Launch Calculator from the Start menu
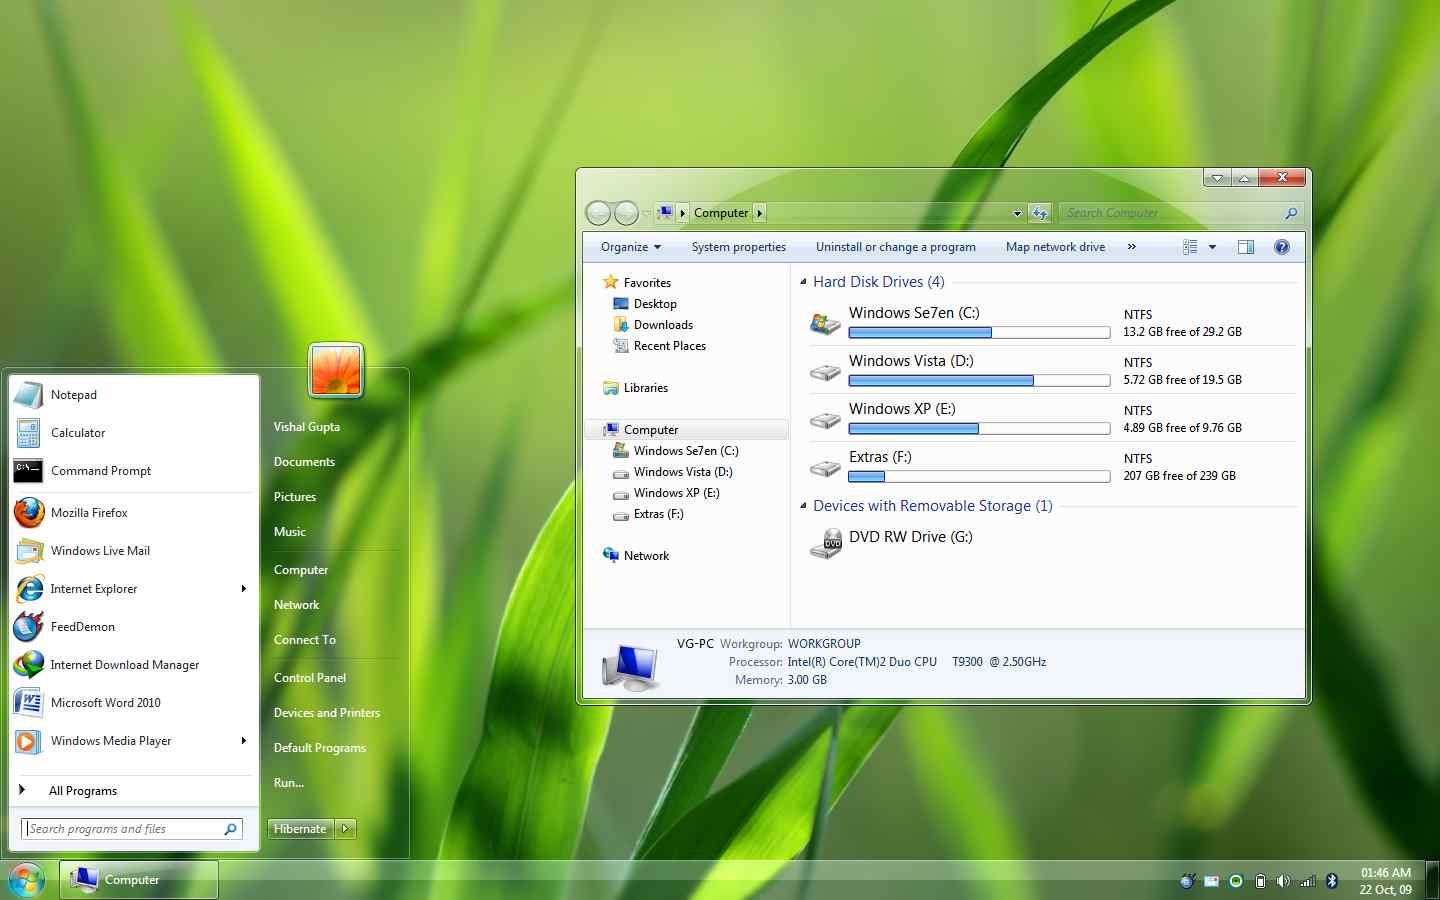1440x900 pixels. 133,433
